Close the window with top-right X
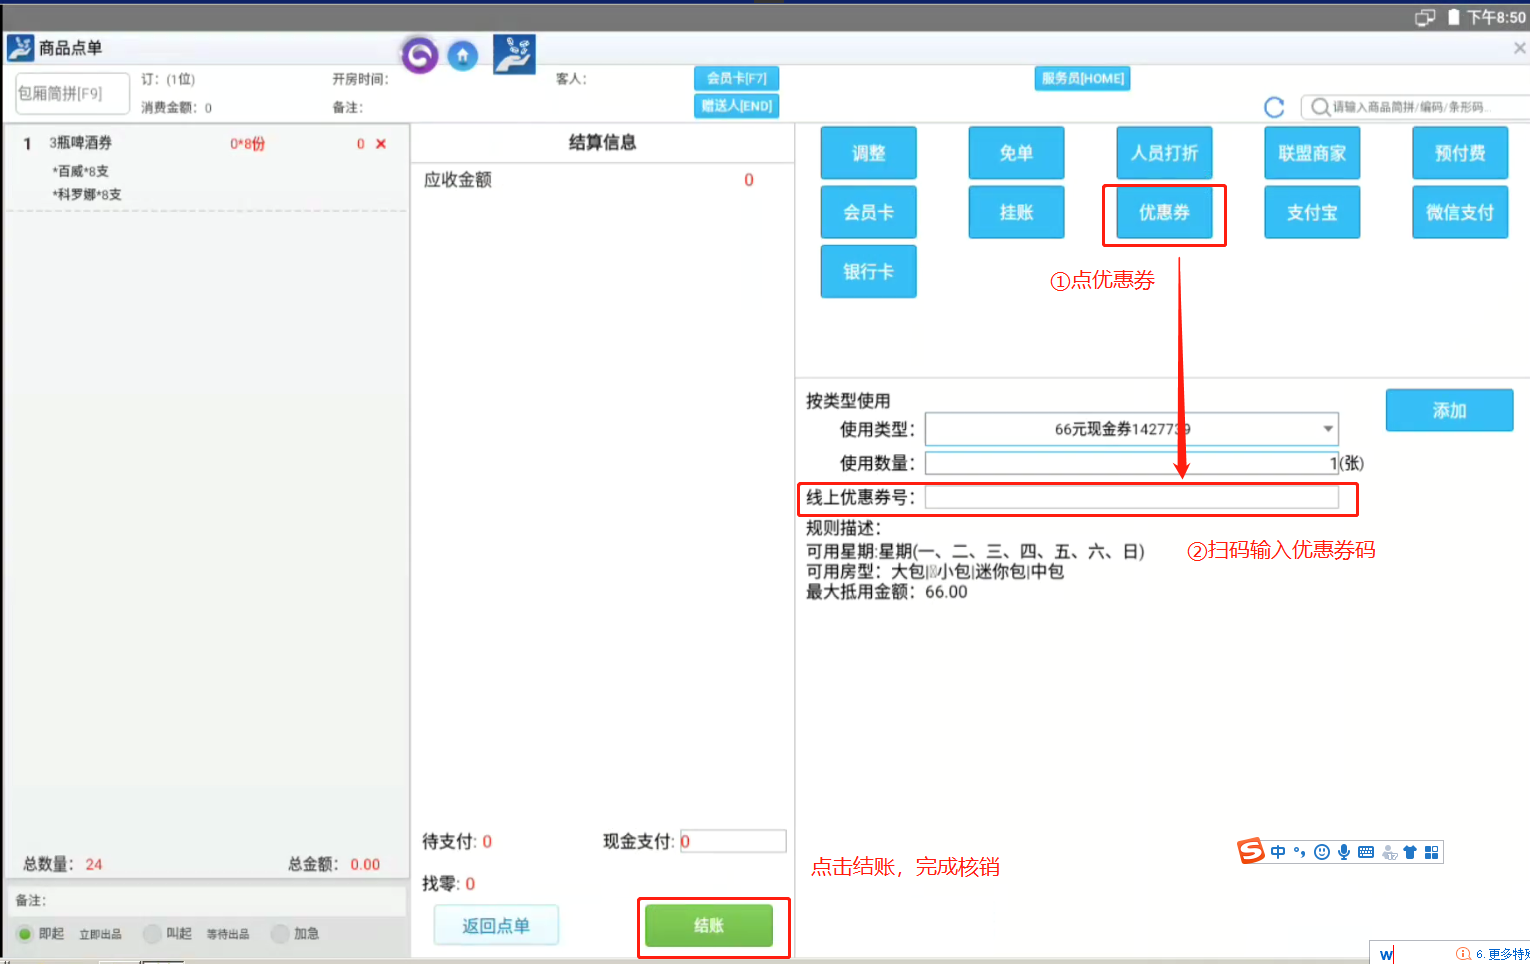The image size is (1530, 964). (1520, 48)
